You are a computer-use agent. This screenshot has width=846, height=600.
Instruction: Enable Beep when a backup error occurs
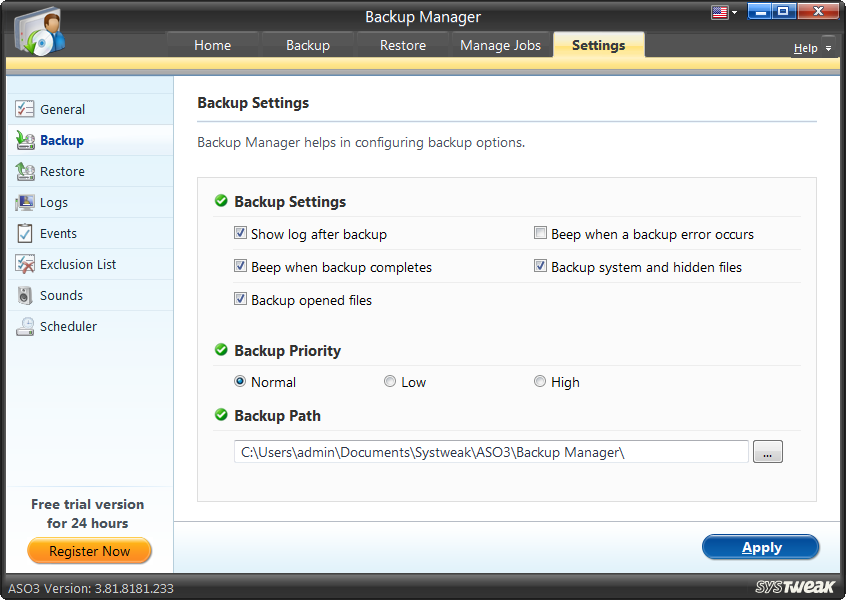click(x=540, y=232)
